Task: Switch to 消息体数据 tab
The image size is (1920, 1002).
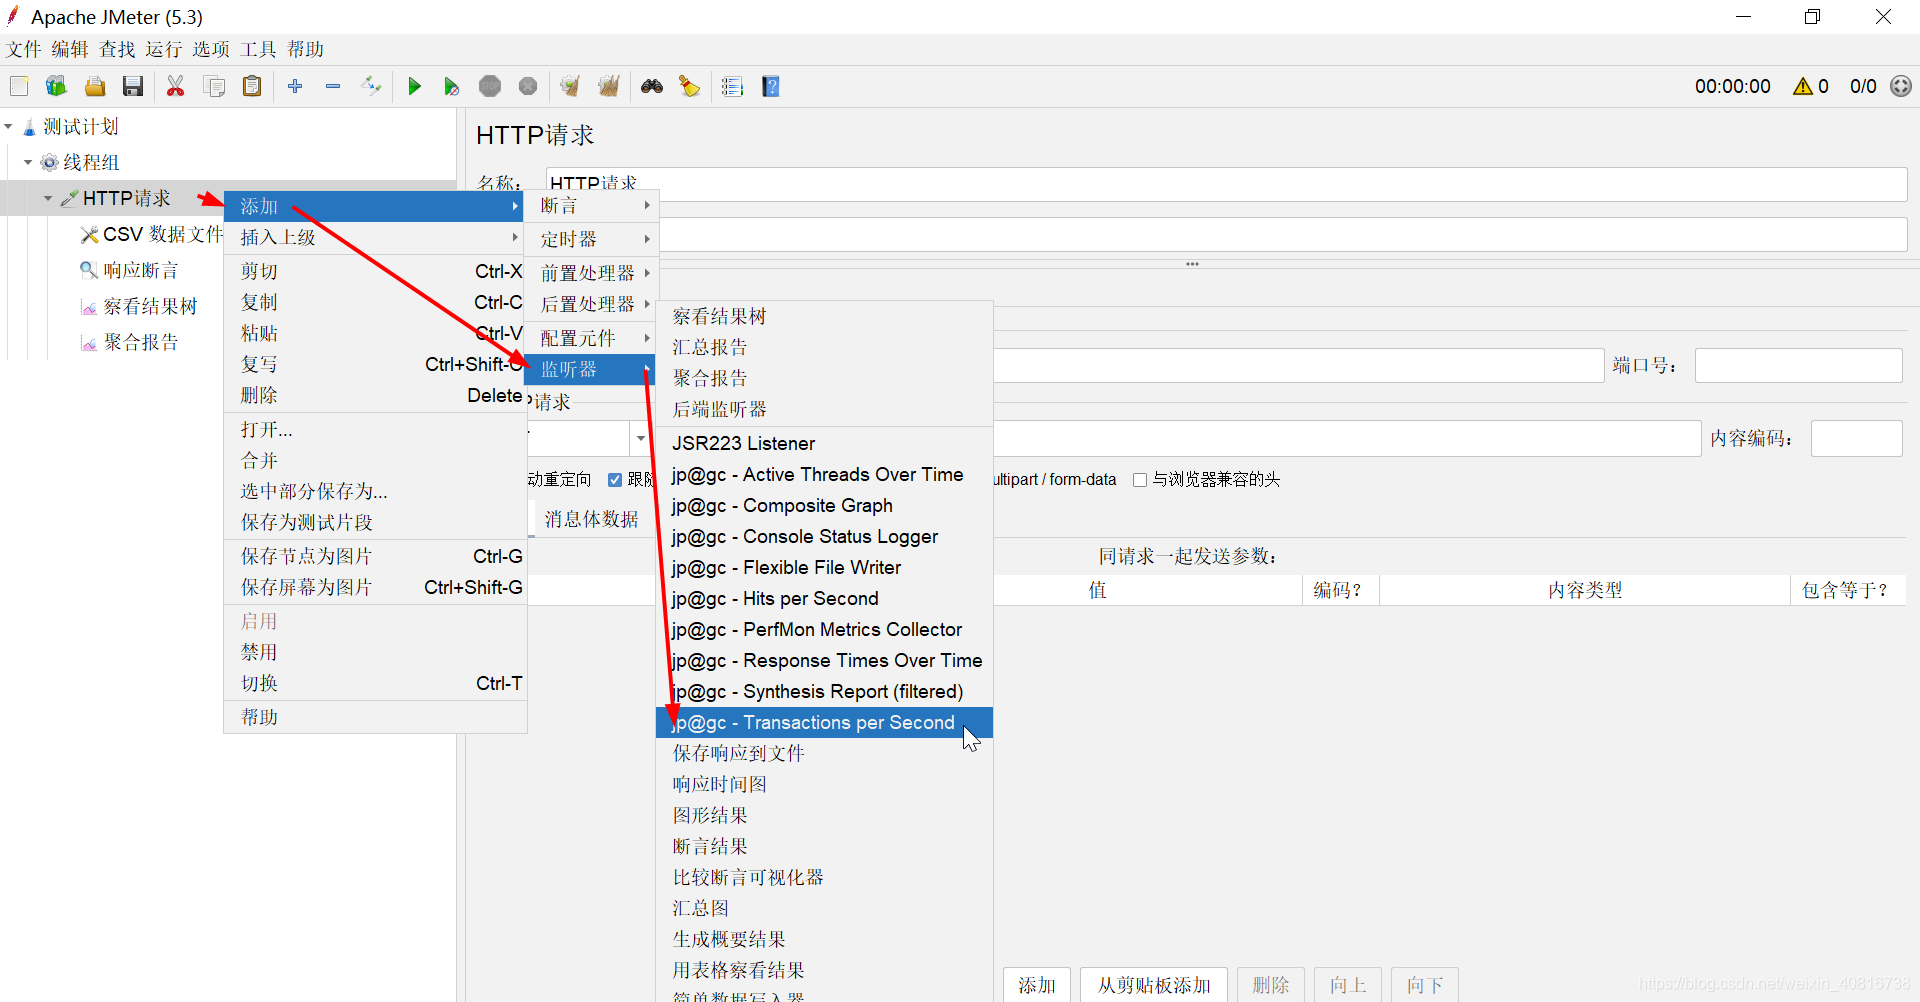Action: point(591,519)
